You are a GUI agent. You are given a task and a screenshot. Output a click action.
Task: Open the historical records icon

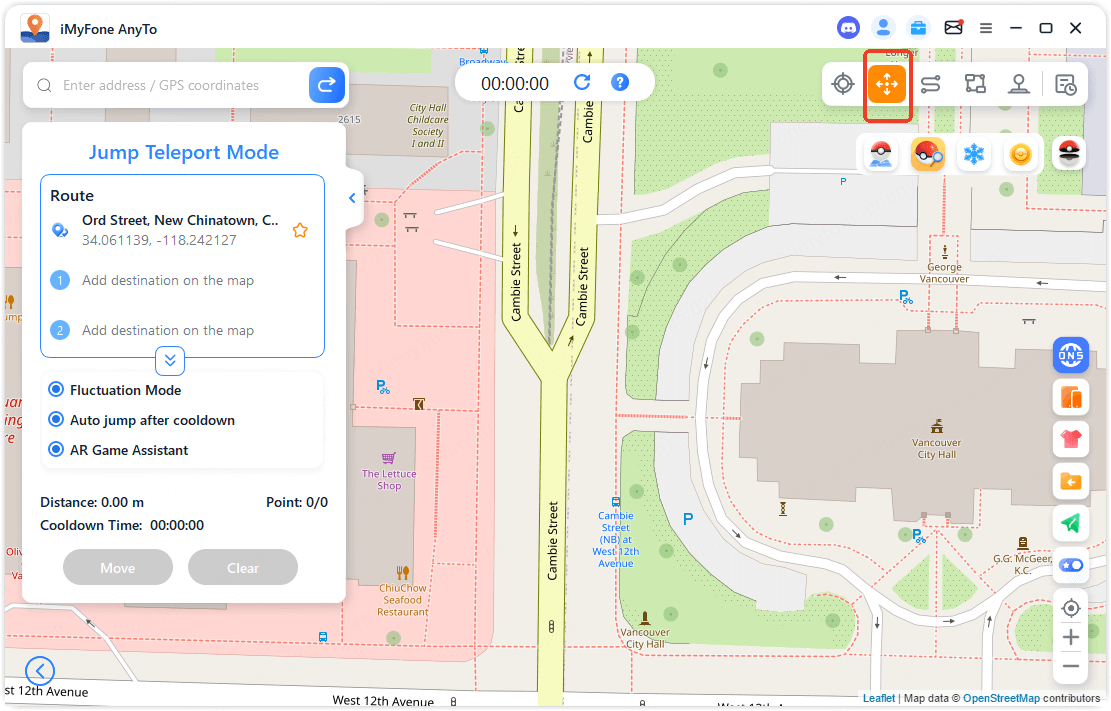click(x=1066, y=85)
